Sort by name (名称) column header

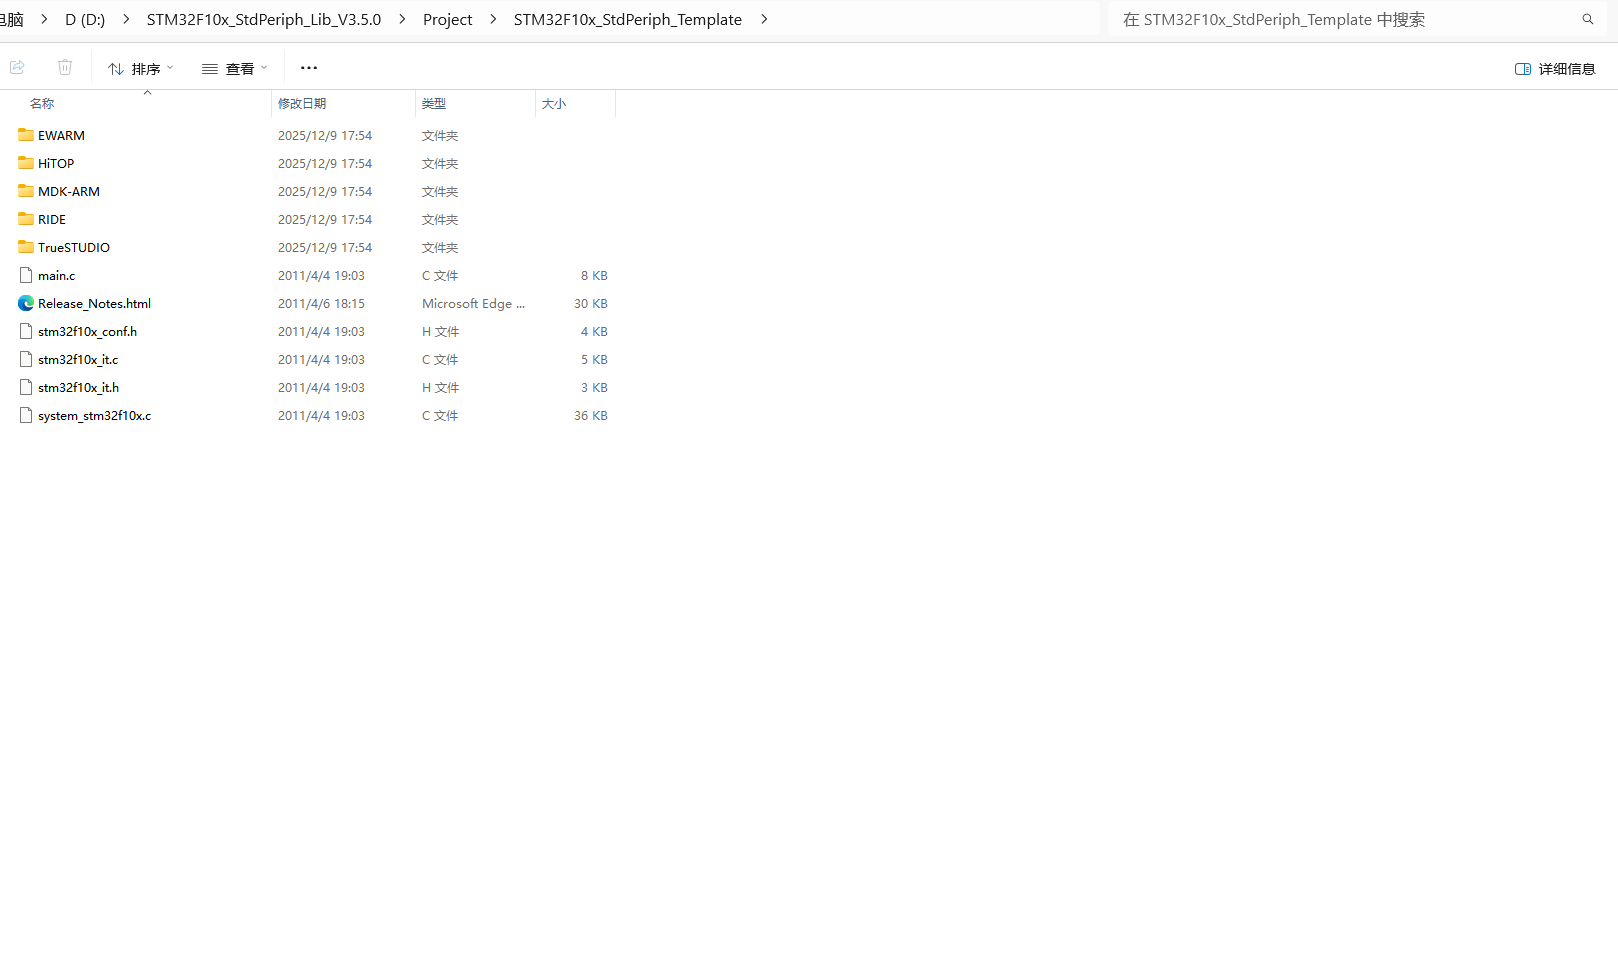[x=42, y=103]
